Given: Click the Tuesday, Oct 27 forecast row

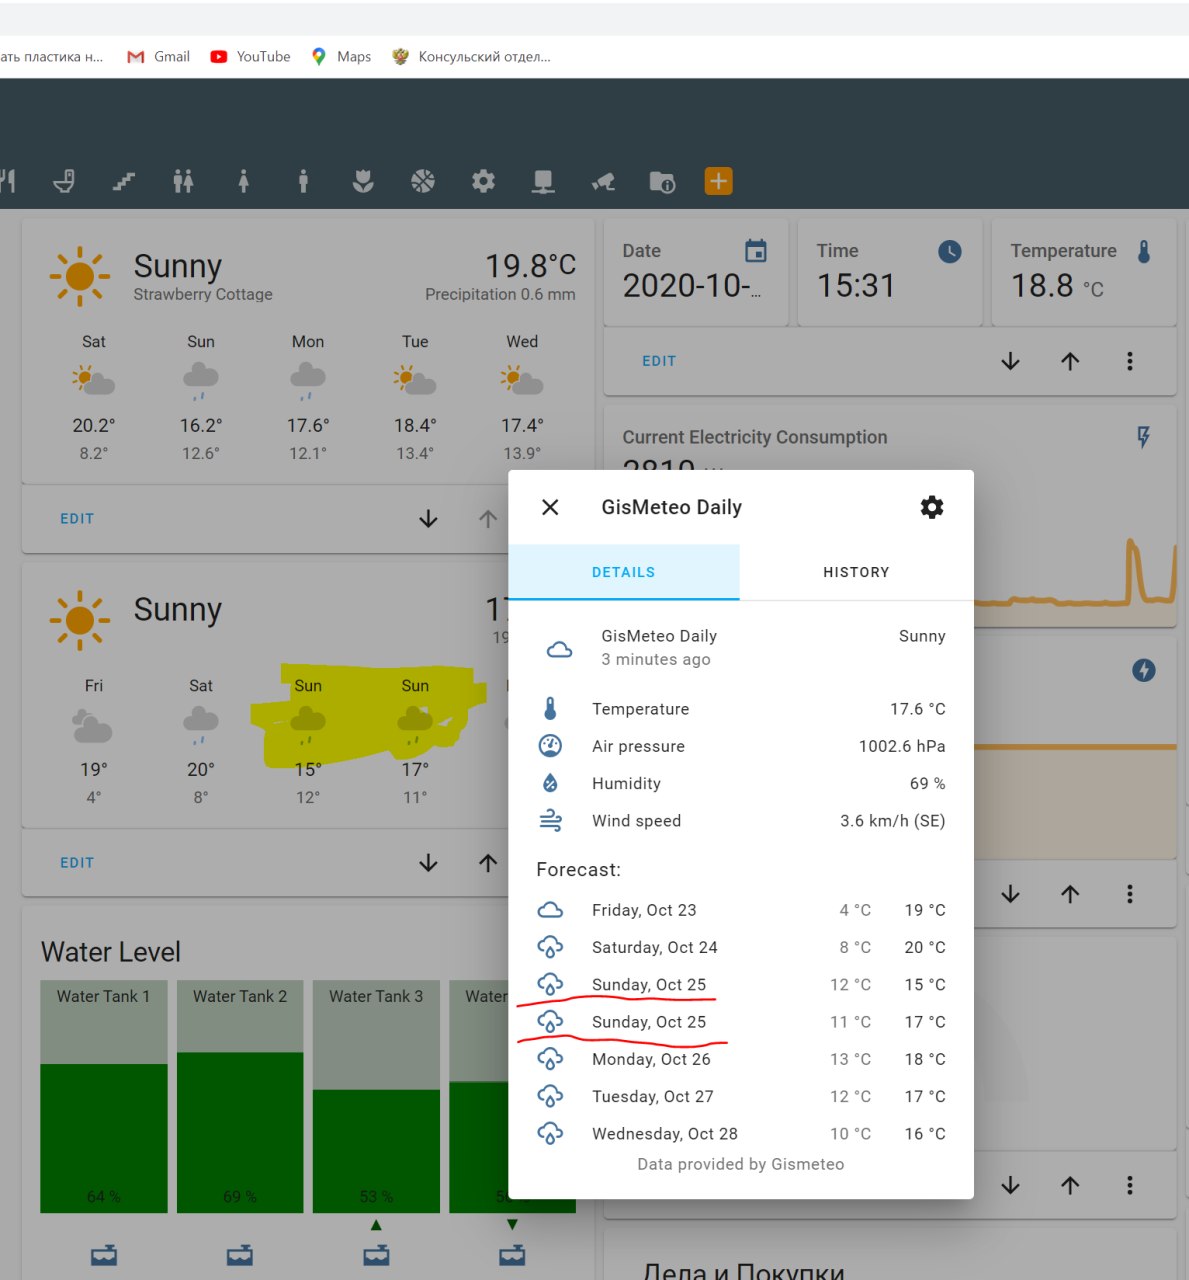Looking at the screenshot, I should [x=741, y=1096].
